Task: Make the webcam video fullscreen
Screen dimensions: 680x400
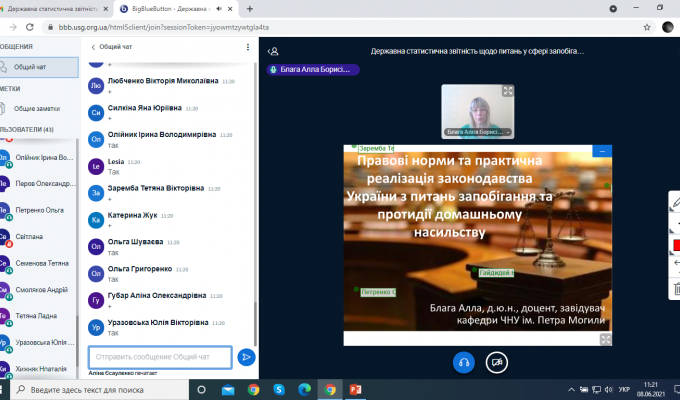Action: (508, 91)
